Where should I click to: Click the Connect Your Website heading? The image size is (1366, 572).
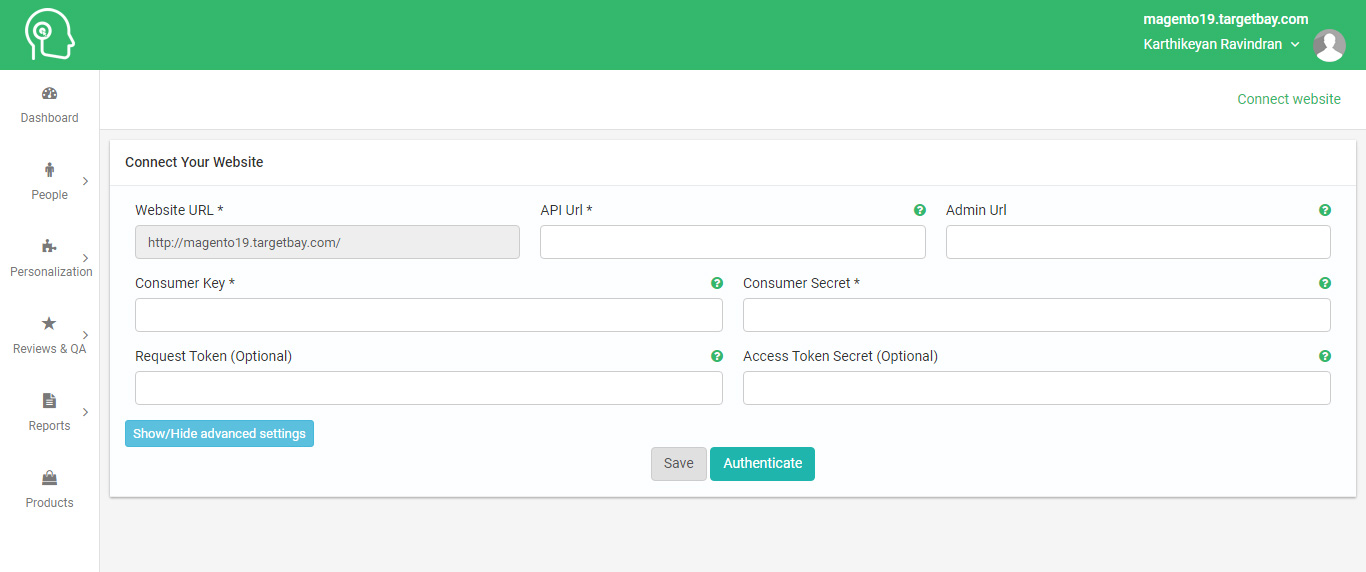coord(194,162)
